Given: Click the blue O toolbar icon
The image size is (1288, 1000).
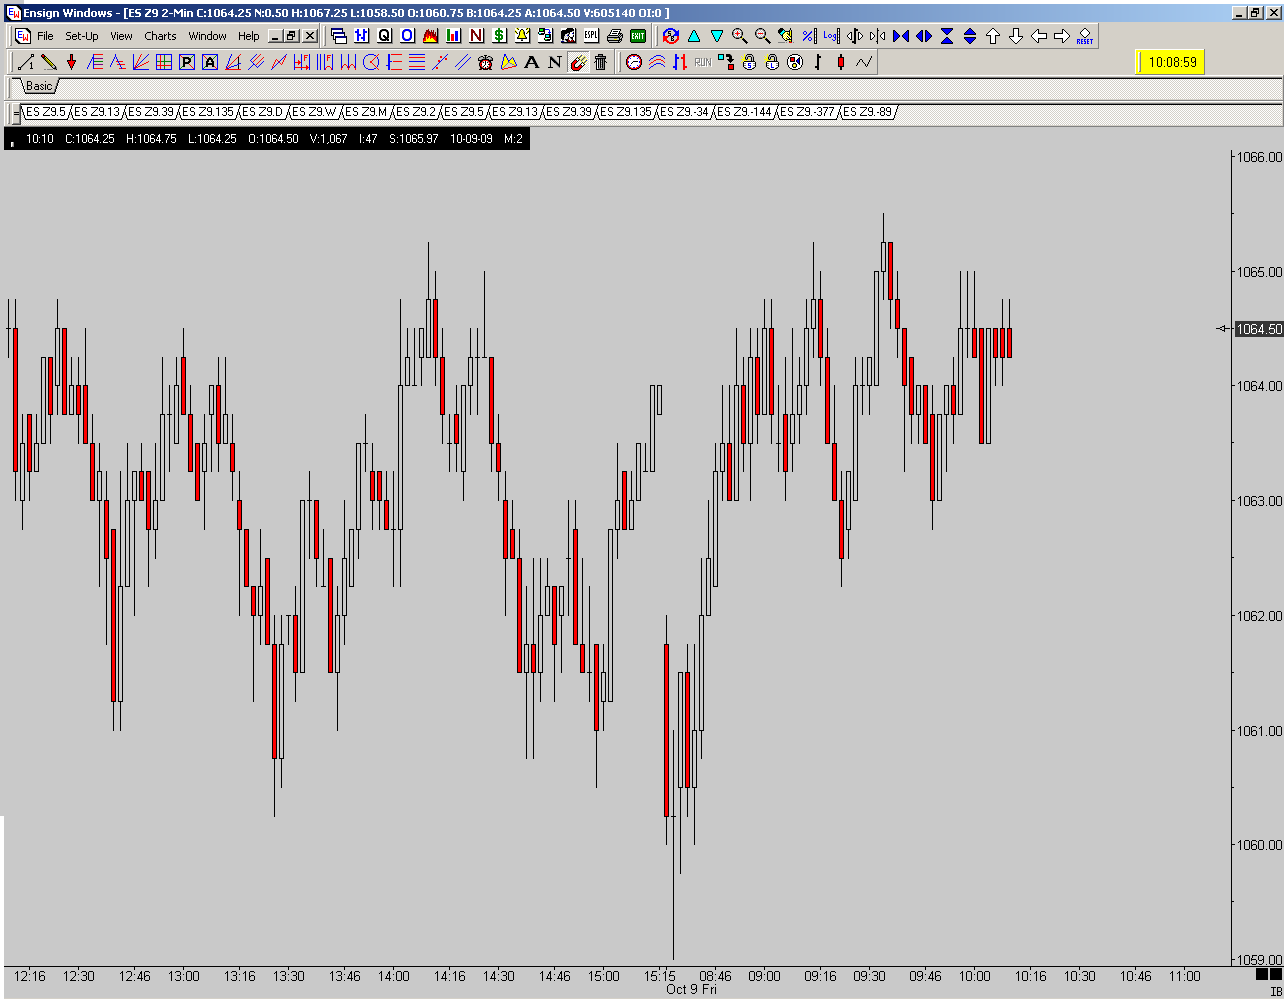Looking at the screenshot, I should [407, 36].
